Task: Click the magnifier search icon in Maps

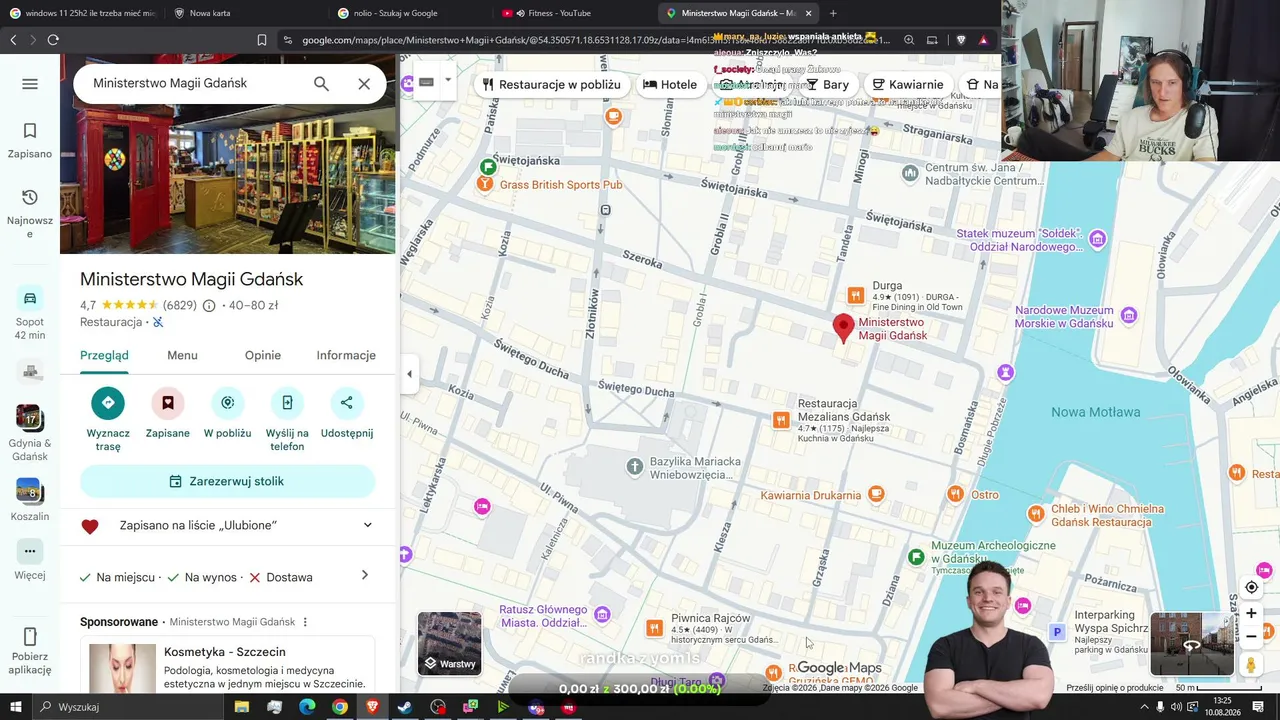Action: [x=321, y=84]
